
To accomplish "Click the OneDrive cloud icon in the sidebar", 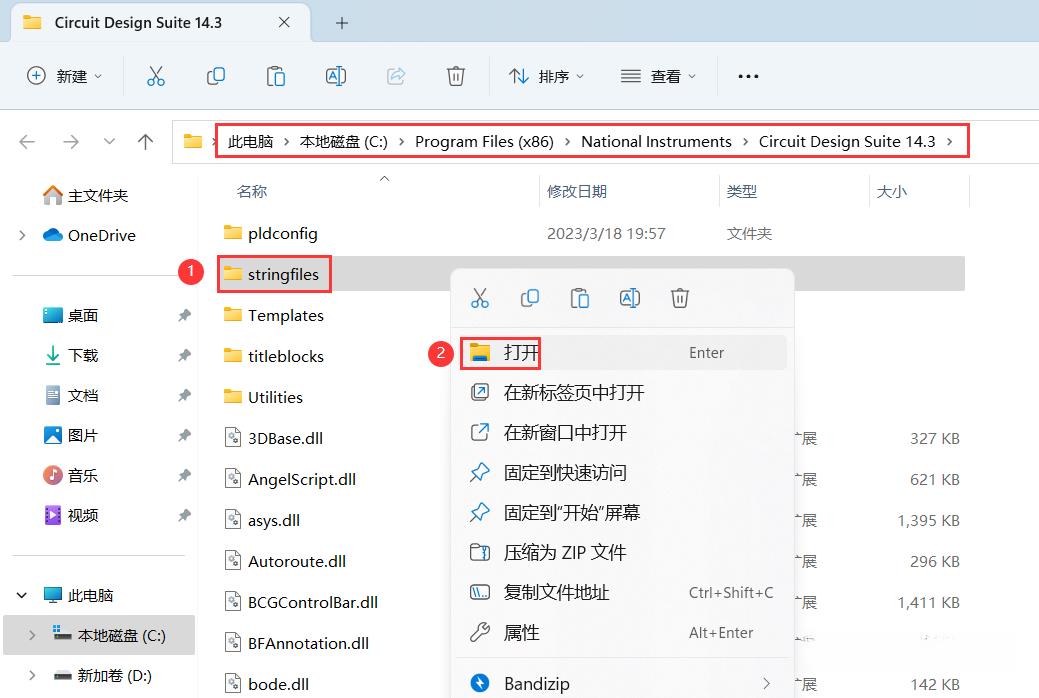I will (52, 235).
